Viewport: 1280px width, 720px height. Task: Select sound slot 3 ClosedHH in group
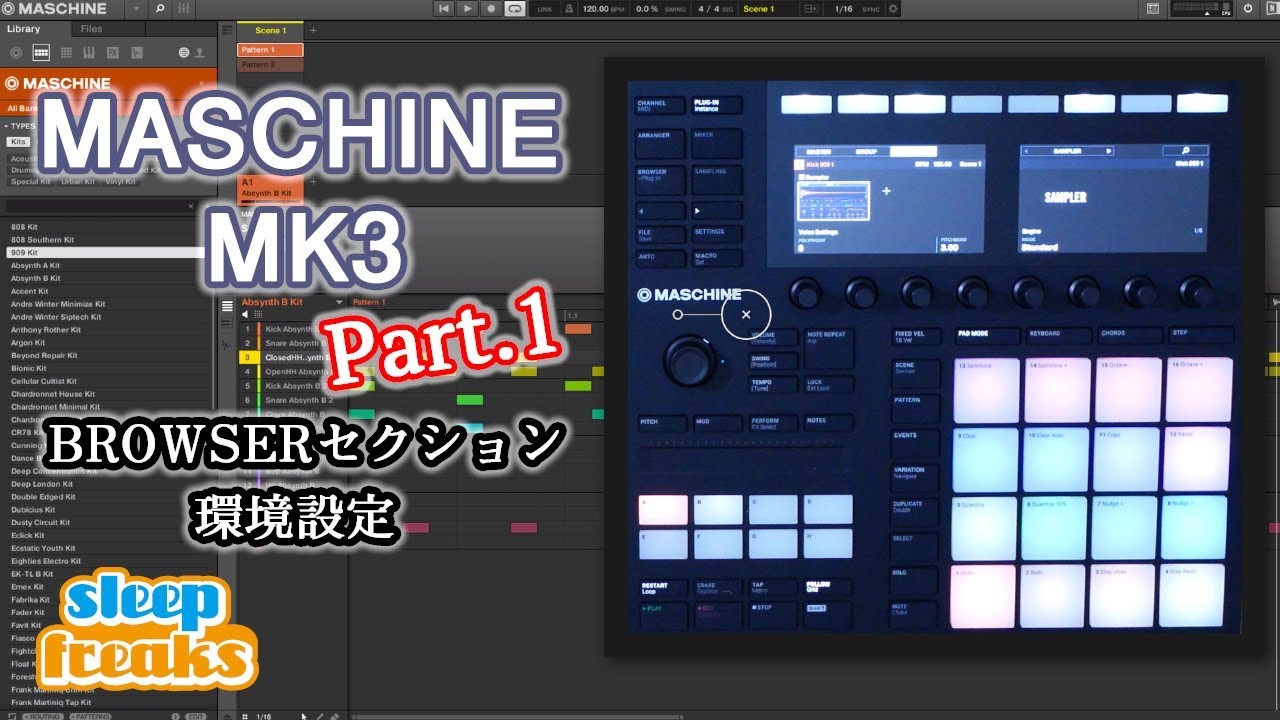pyautogui.click(x=293, y=357)
